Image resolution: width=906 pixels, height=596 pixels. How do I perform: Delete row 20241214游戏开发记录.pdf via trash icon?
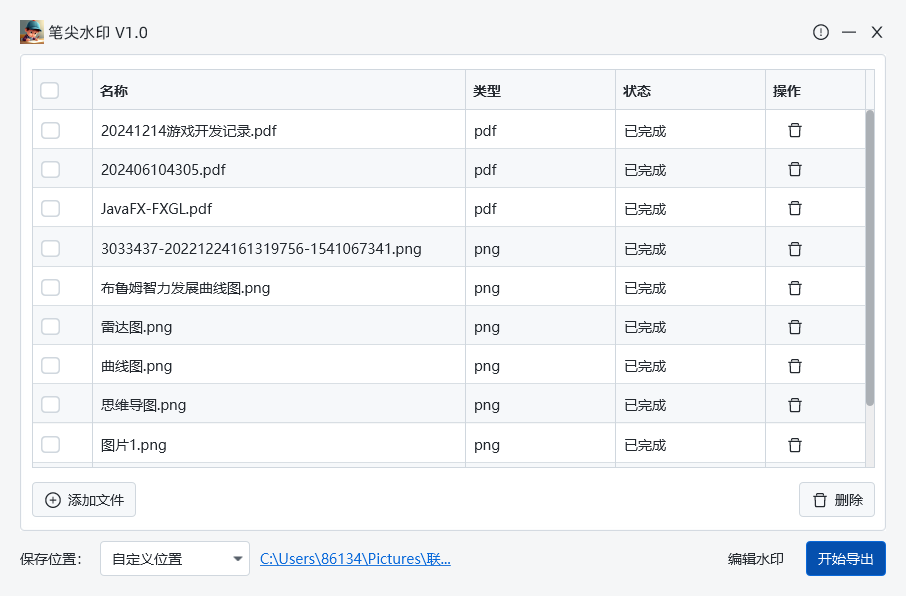click(795, 130)
